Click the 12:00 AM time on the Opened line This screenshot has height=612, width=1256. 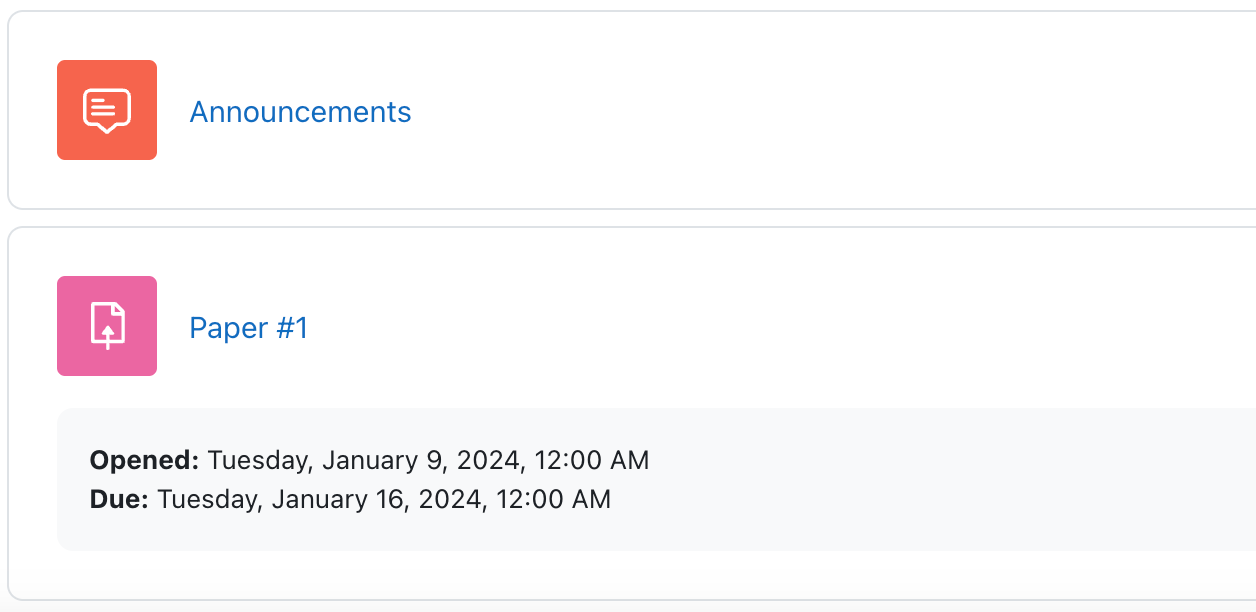592,460
